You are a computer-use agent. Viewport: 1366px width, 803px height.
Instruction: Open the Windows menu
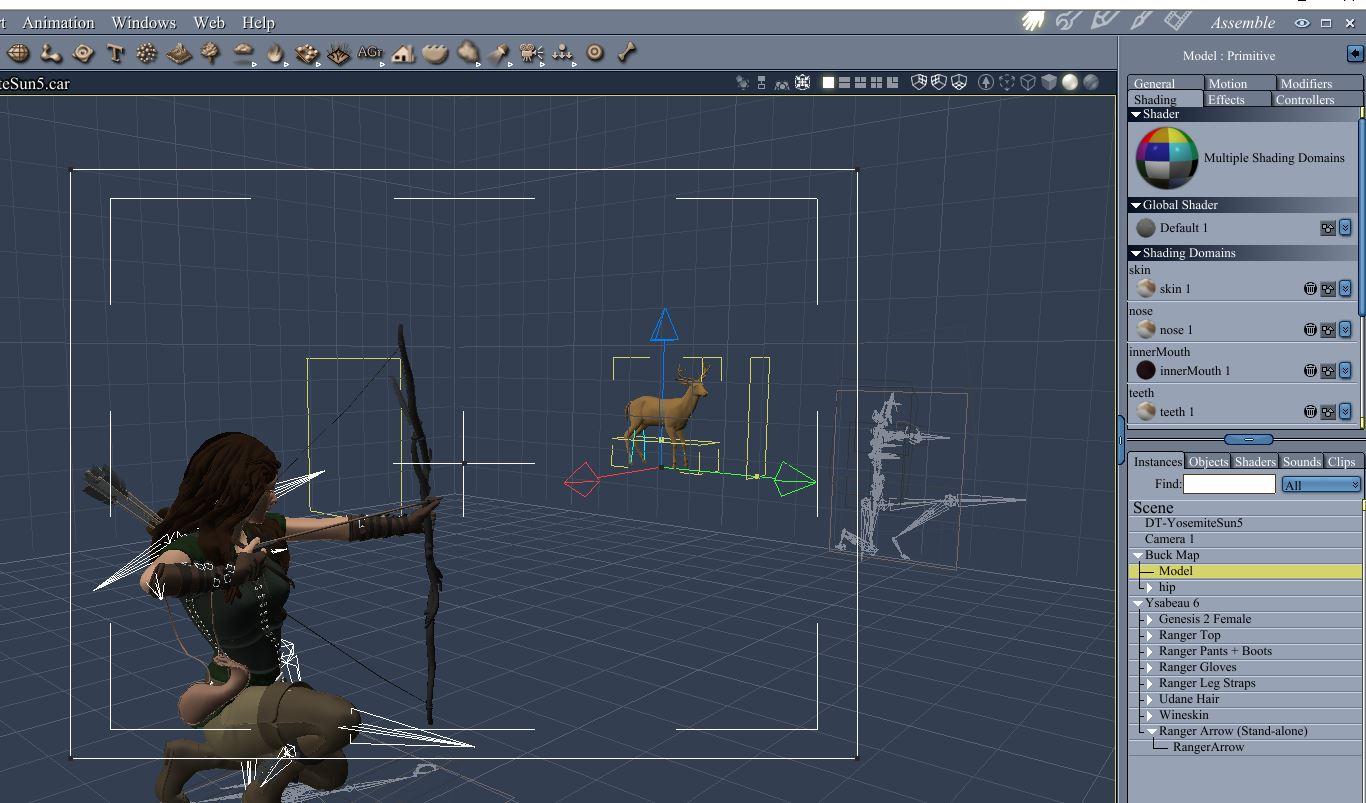click(143, 22)
